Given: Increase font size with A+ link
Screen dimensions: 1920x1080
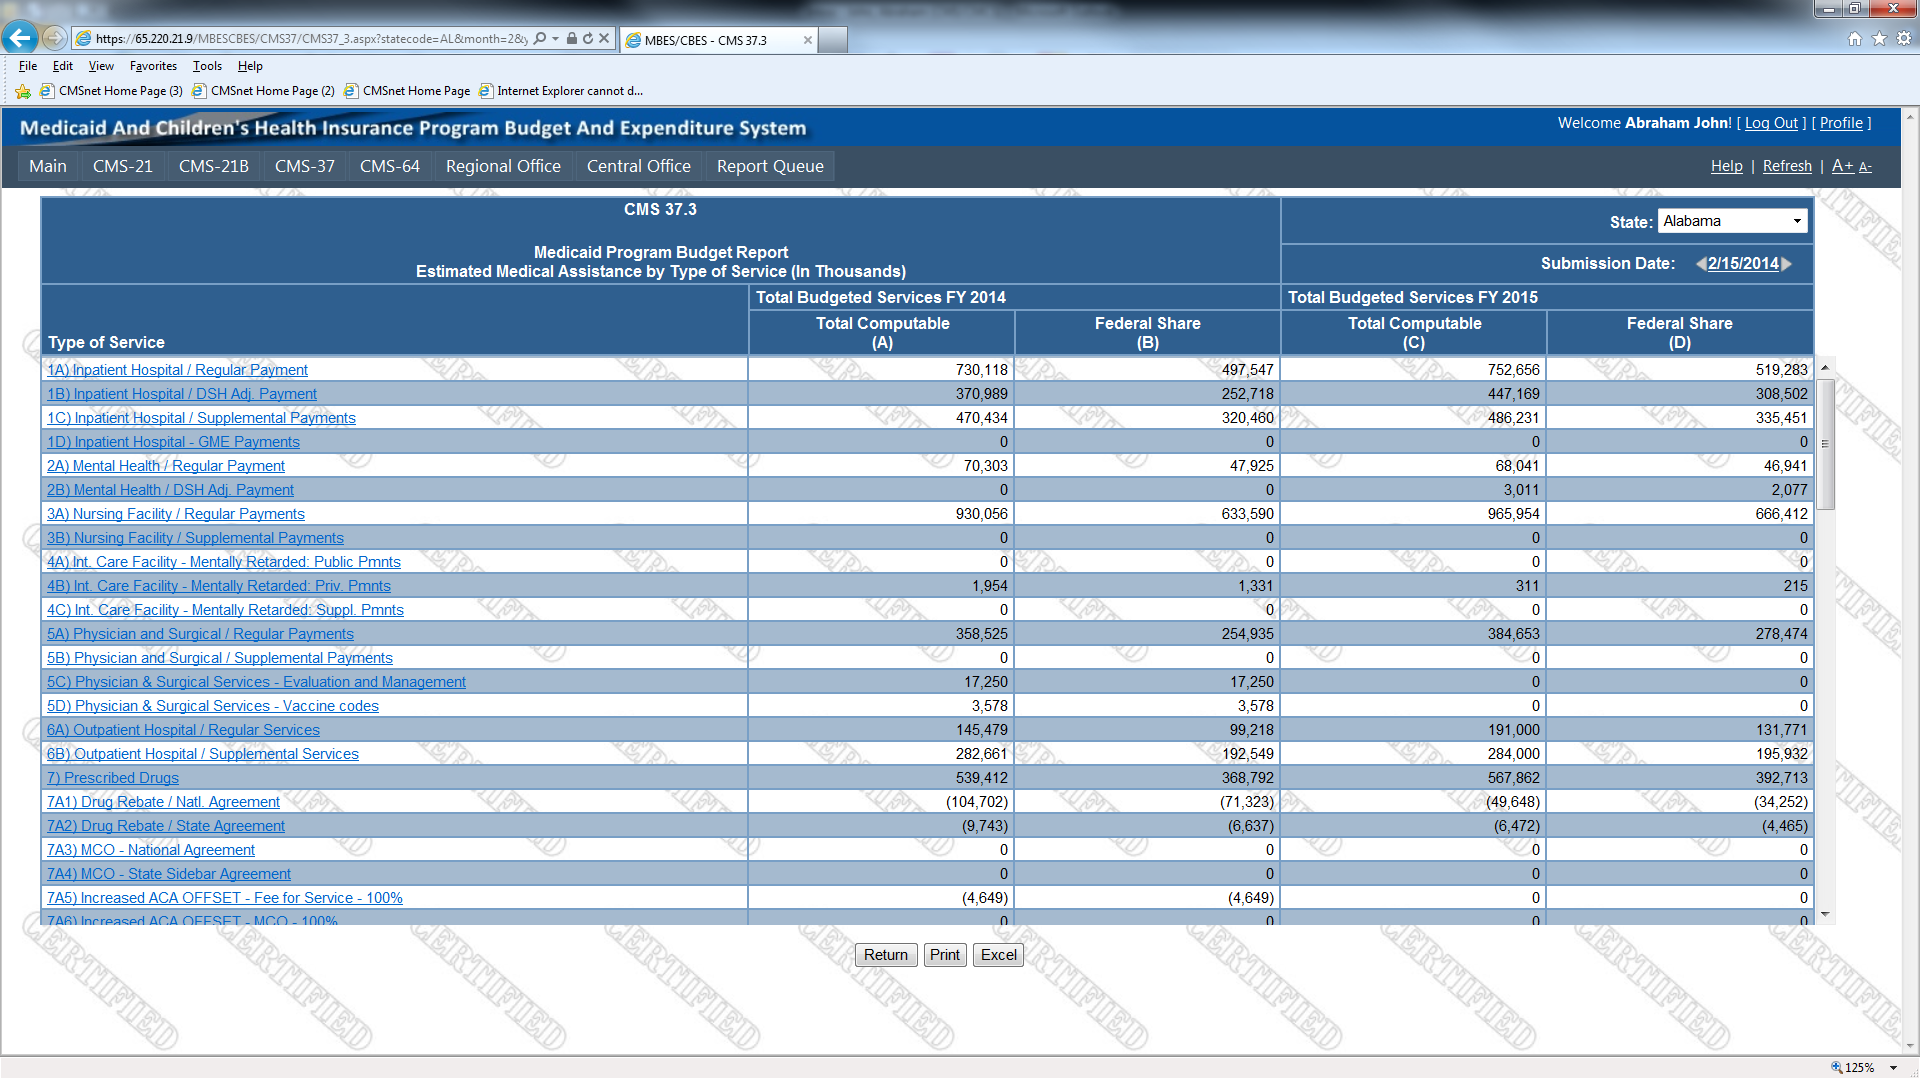Looking at the screenshot, I should pyautogui.click(x=1842, y=166).
